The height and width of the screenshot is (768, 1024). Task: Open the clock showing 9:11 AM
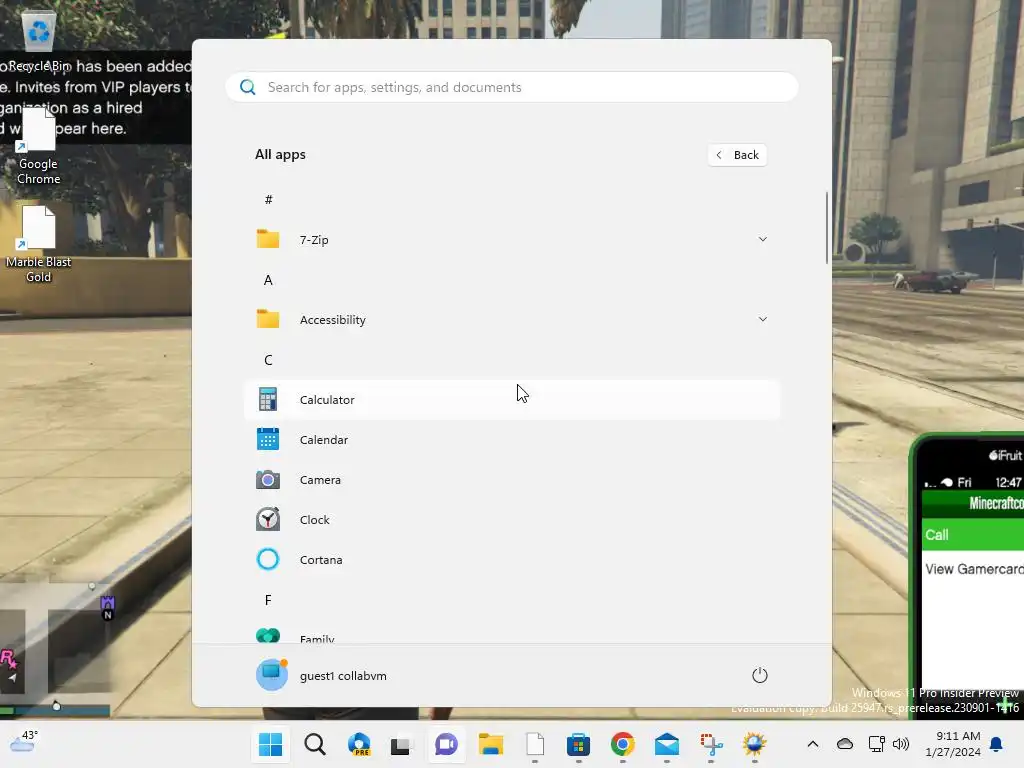(x=953, y=744)
